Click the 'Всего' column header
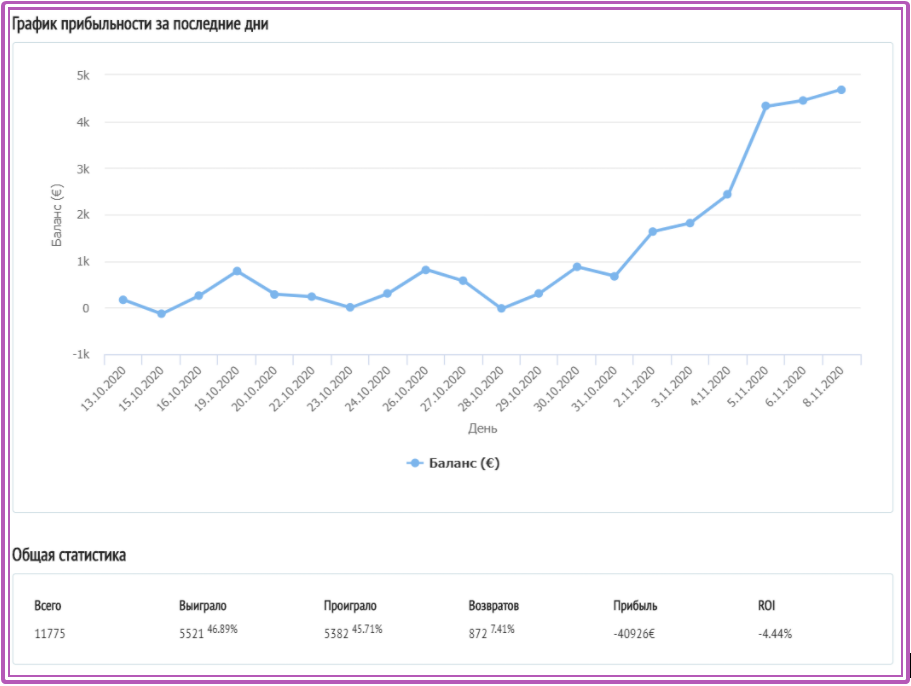Image resolution: width=911 pixels, height=686 pixels. point(48,606)
